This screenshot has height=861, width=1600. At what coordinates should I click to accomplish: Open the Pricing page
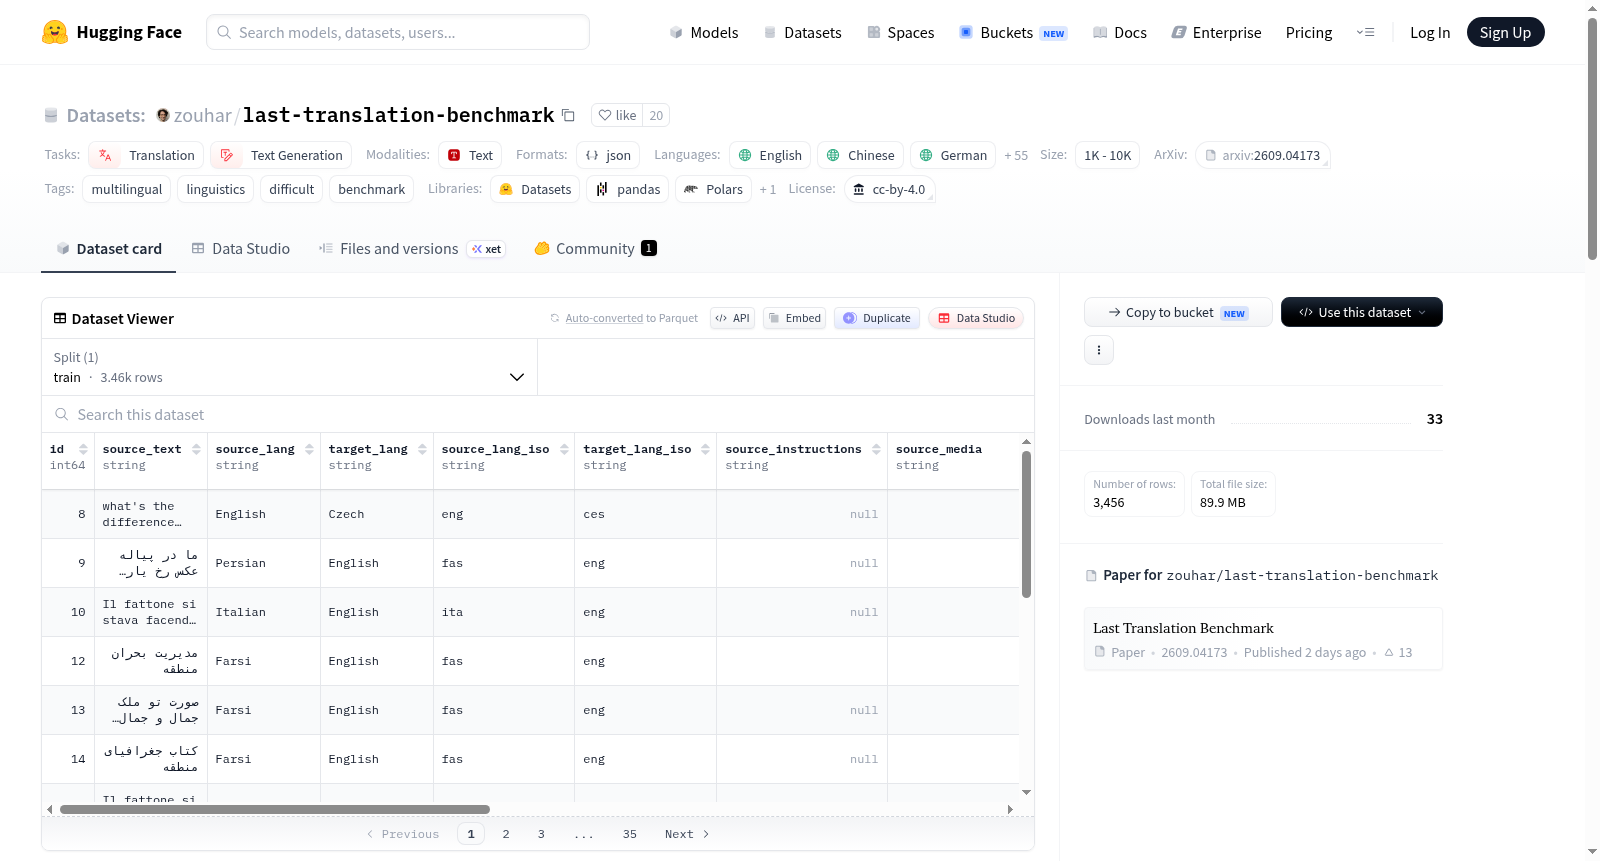1309,32
